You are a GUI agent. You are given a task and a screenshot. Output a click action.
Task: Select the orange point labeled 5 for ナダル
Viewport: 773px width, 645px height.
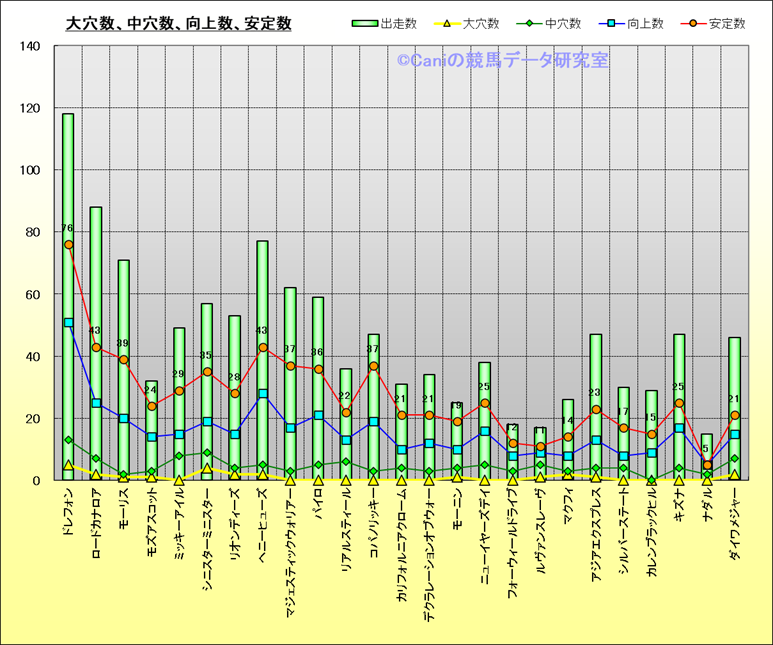(x=707, y=465)
